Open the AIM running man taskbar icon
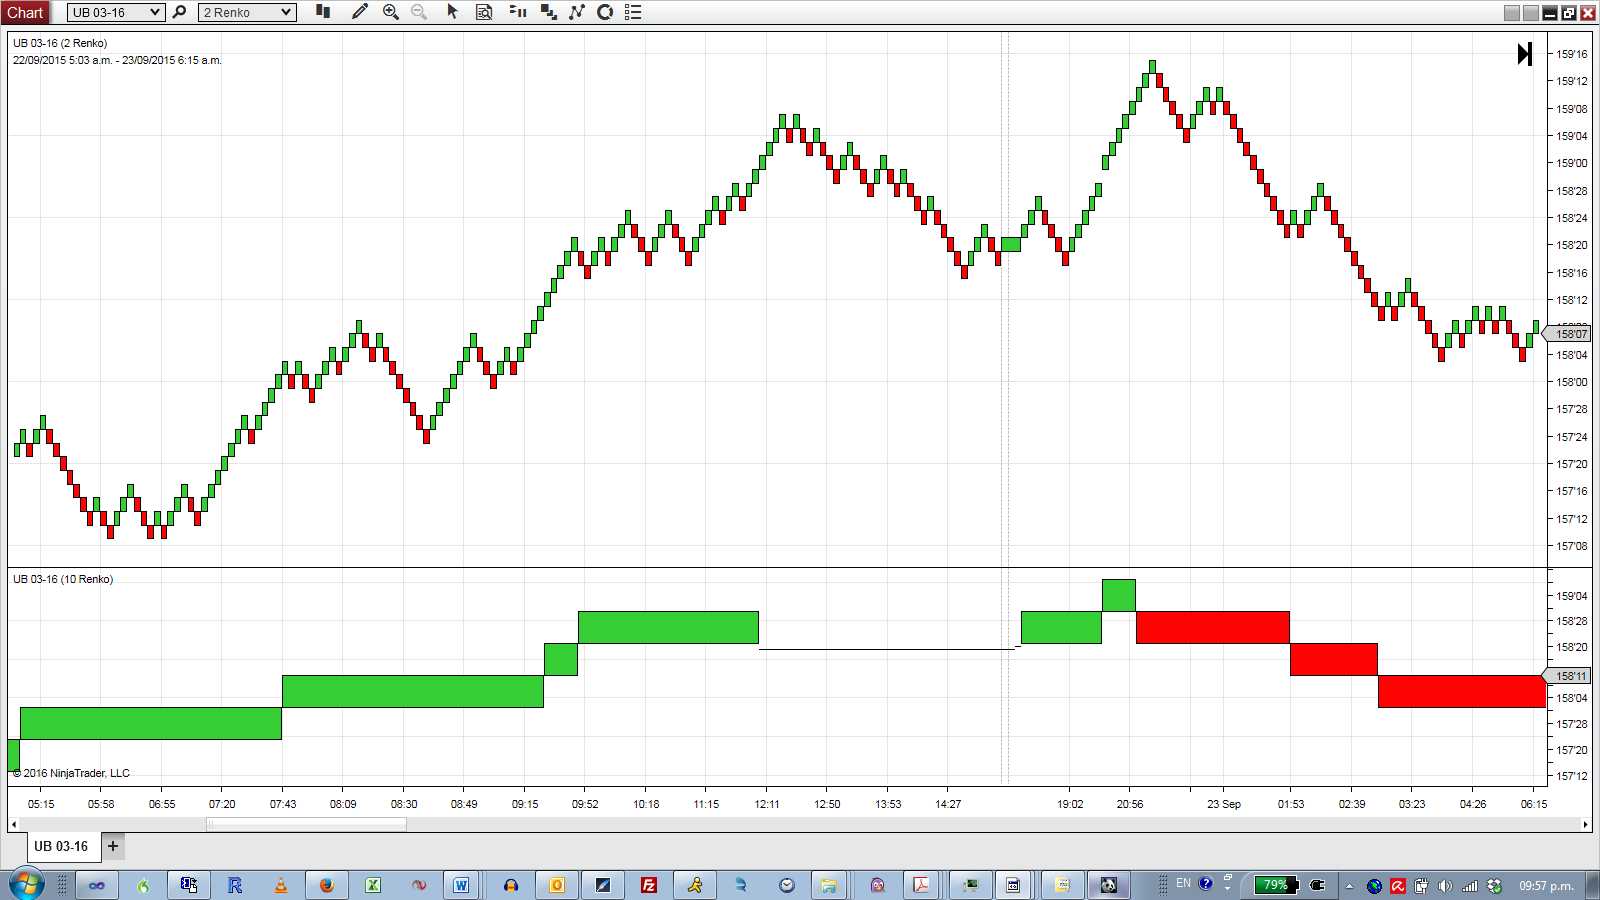 point(695,885)
